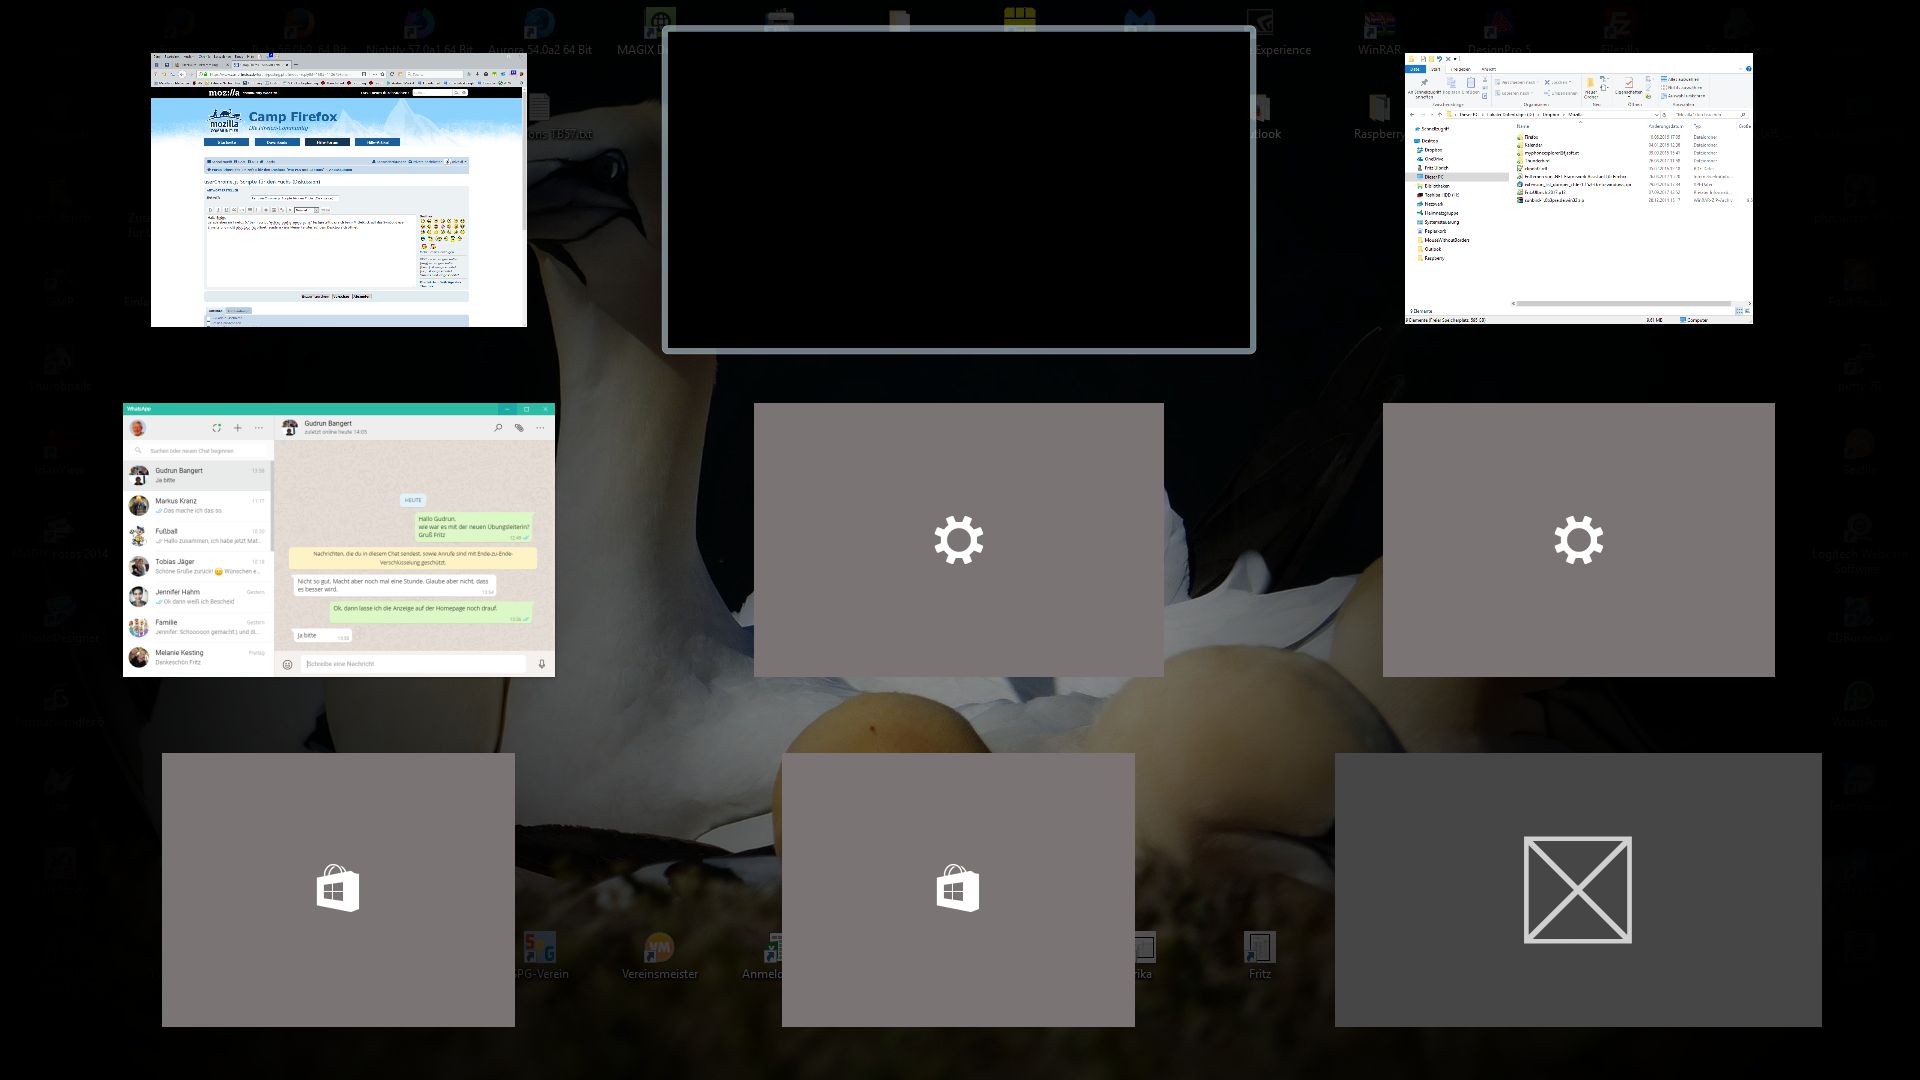This screenshot has width=1920, height=1080.
Task: Click the Store bag thumbnail below the WhatsApp window
Action: click(338, 889)
